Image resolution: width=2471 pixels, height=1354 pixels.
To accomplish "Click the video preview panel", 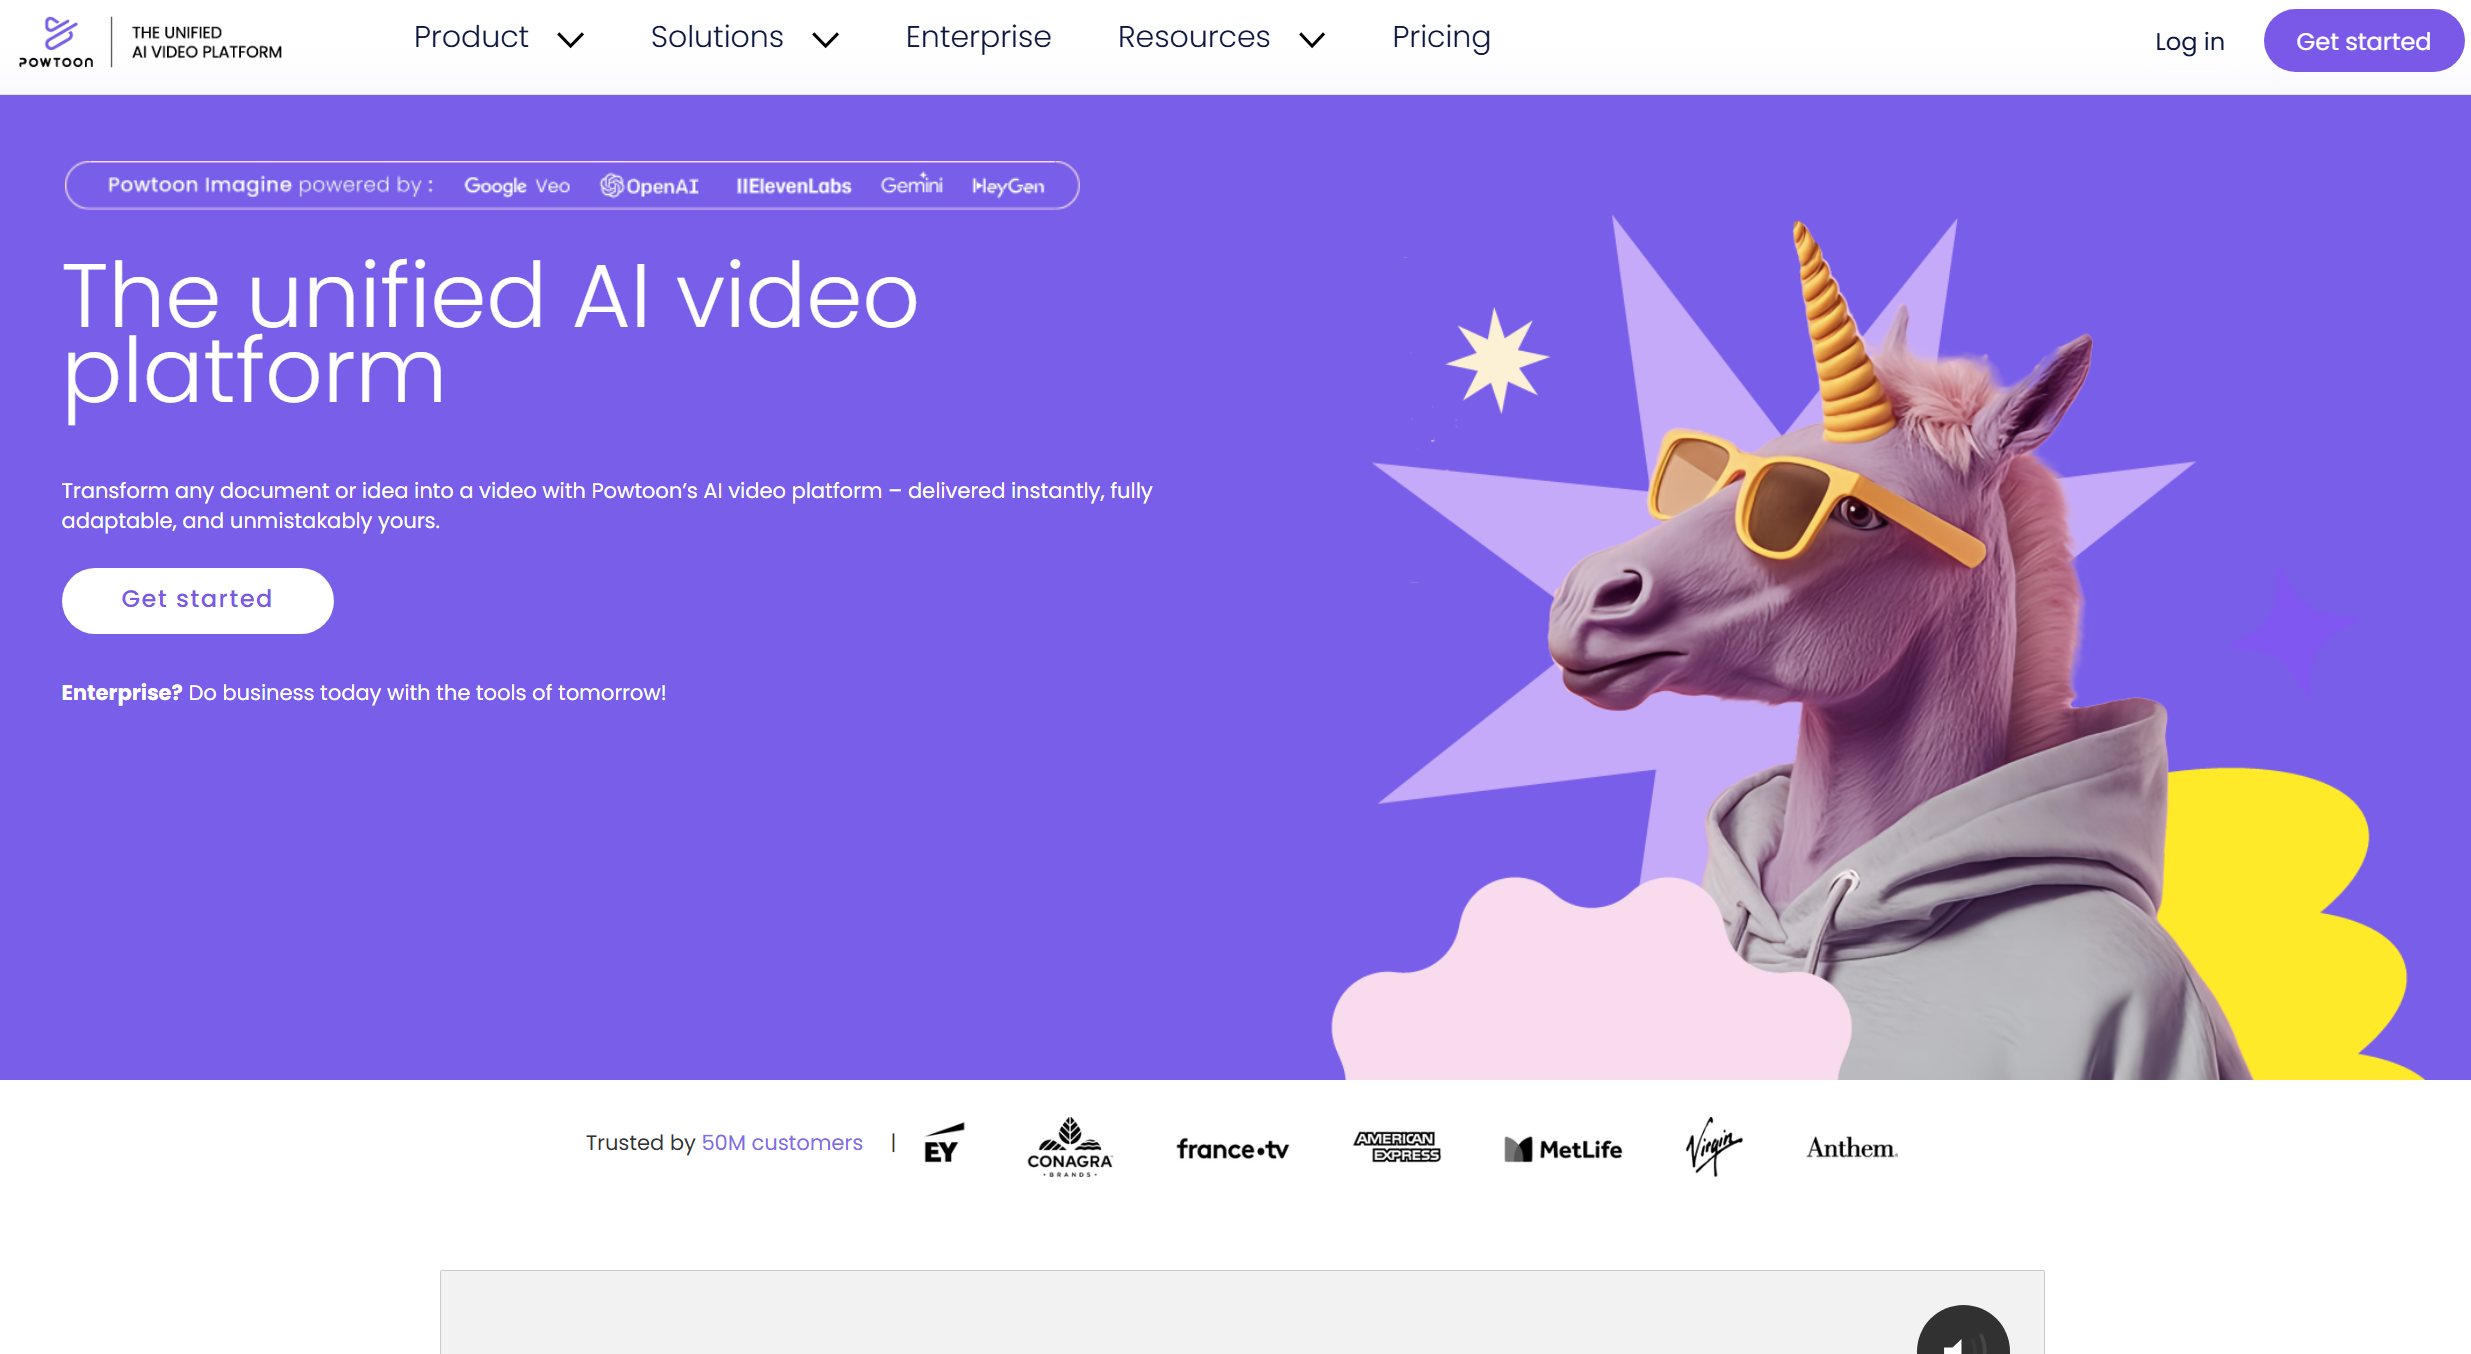I will [x=1242, y=1312].
